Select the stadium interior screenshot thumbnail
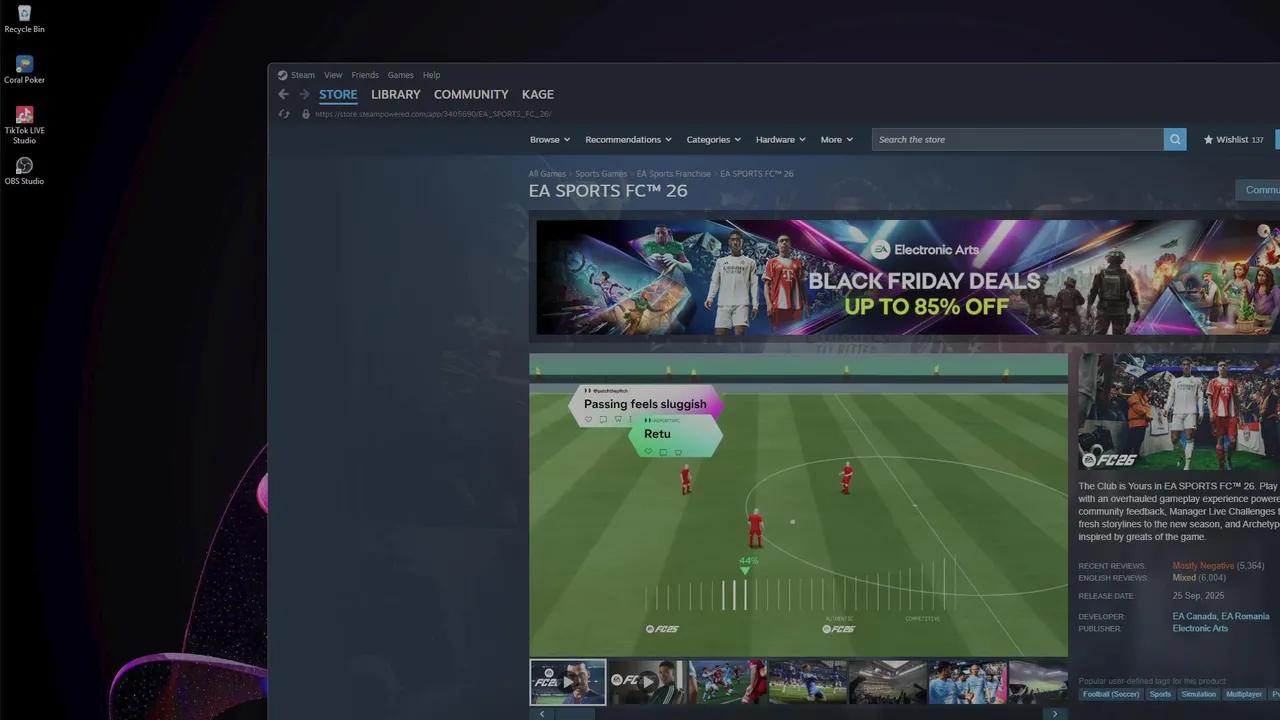Screen dimensions: 1280x720 point(888,682)
